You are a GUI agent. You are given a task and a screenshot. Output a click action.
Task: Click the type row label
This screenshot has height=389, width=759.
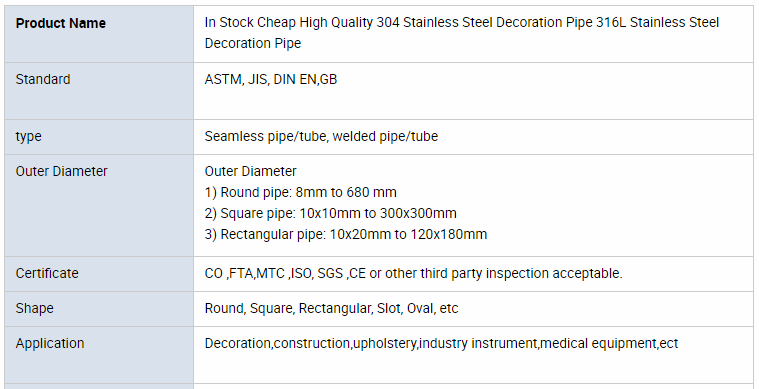coord(28,136)
